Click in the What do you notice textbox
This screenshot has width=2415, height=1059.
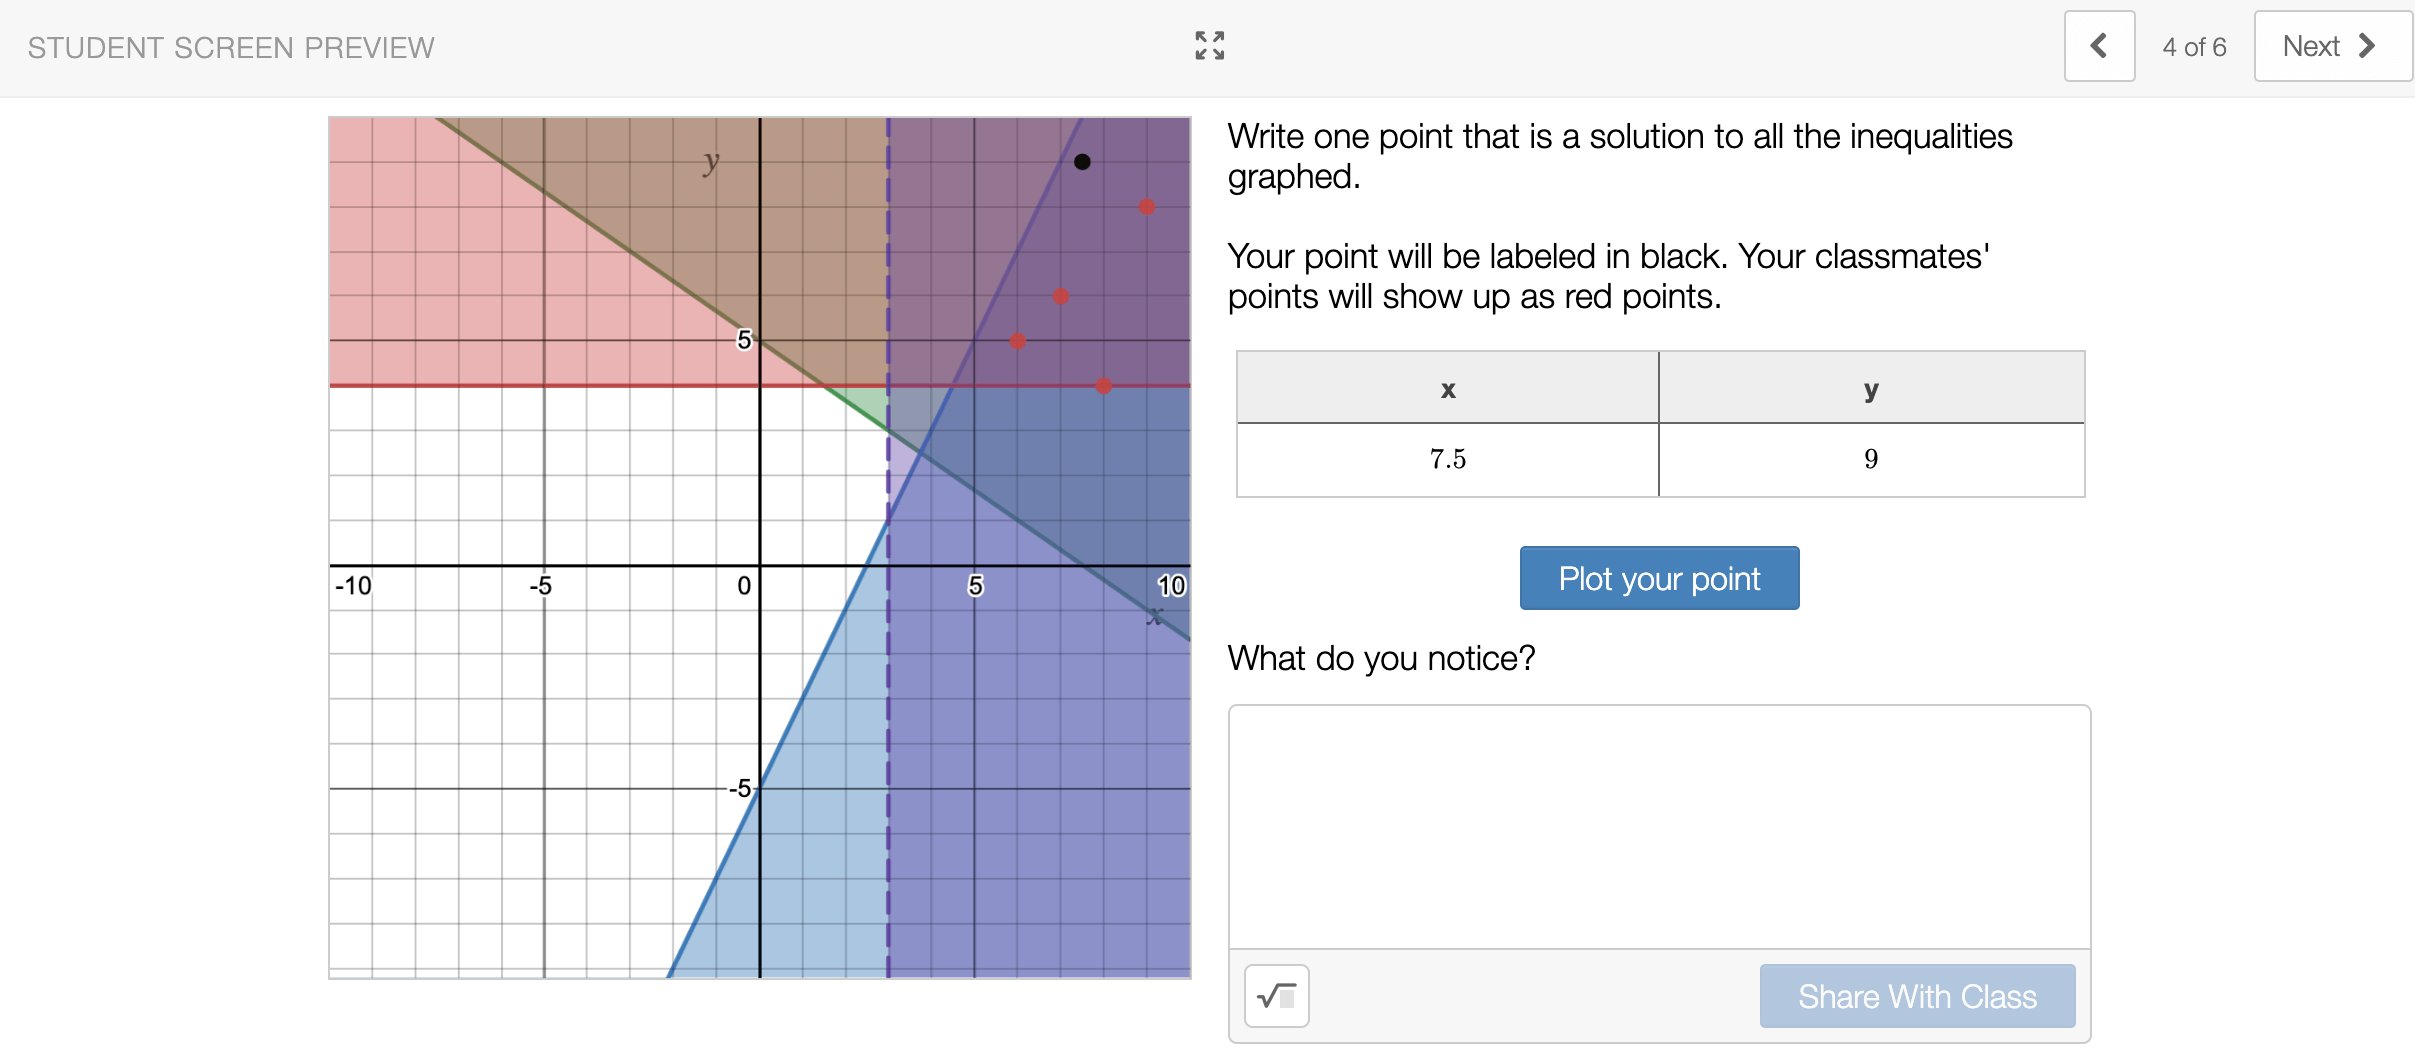(x=1659, y=827)
